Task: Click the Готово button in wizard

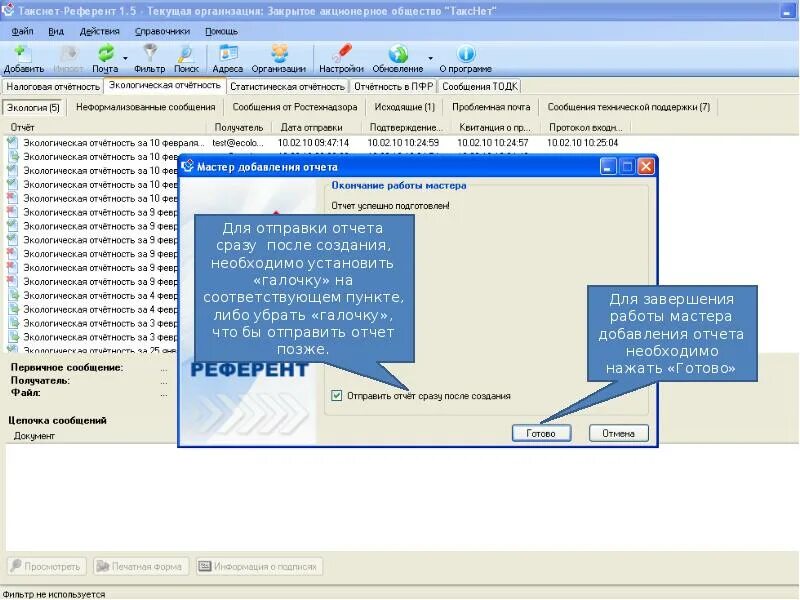Action: (x=541, y=433)
